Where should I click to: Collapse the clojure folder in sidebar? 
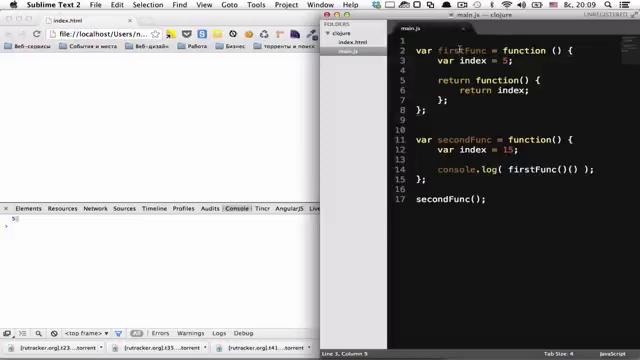pos(327,33)
